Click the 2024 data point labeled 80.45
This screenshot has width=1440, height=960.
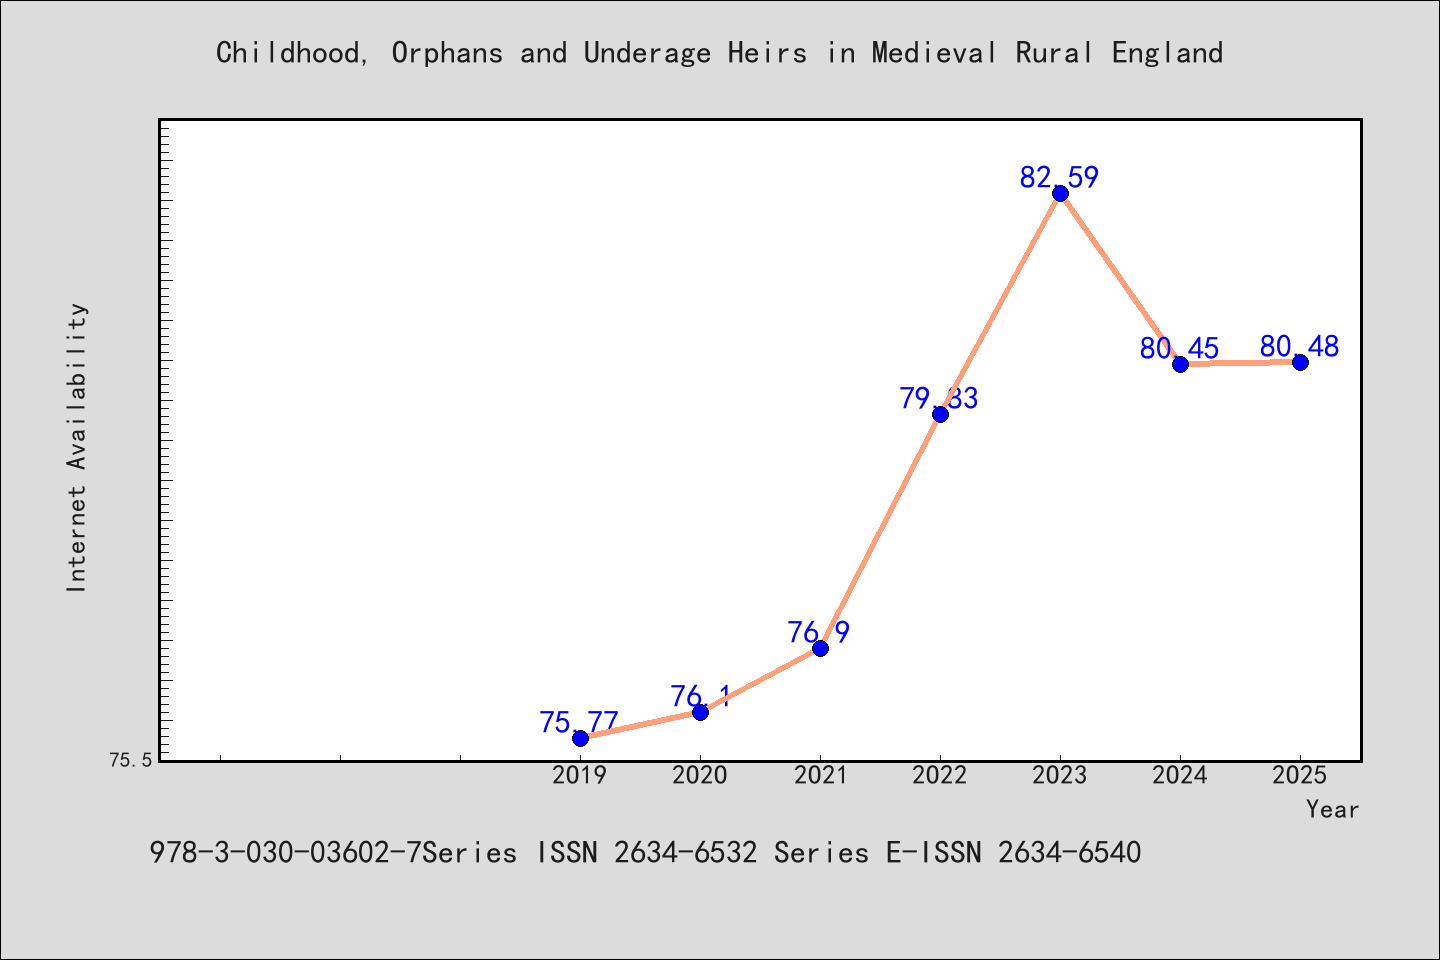click(1180, 364)
